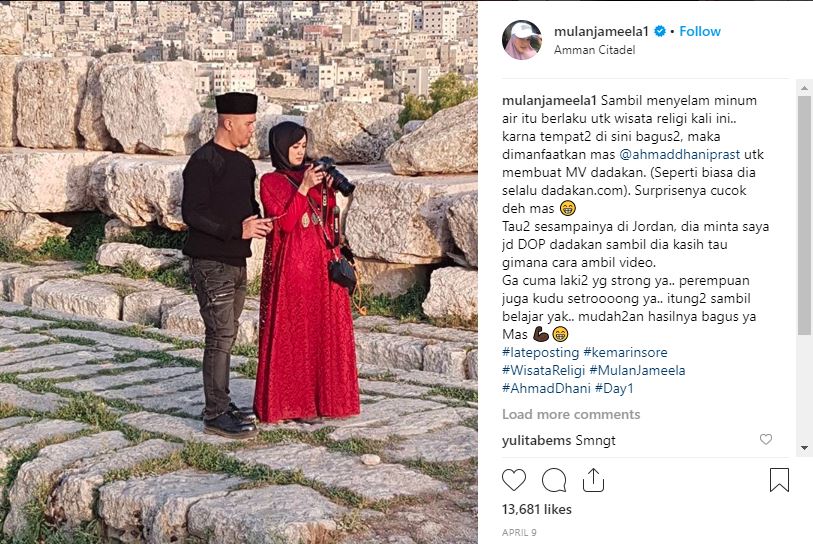View the list of 13,681 likes
Image resolution: width=813 pixels, height=544 pixels.
(x=537, y=509)
